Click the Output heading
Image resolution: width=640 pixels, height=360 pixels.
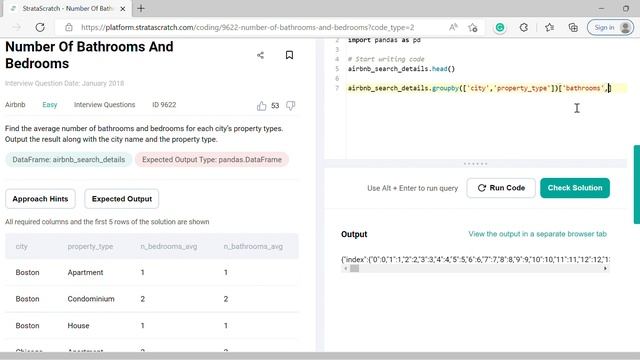(354, 234)
